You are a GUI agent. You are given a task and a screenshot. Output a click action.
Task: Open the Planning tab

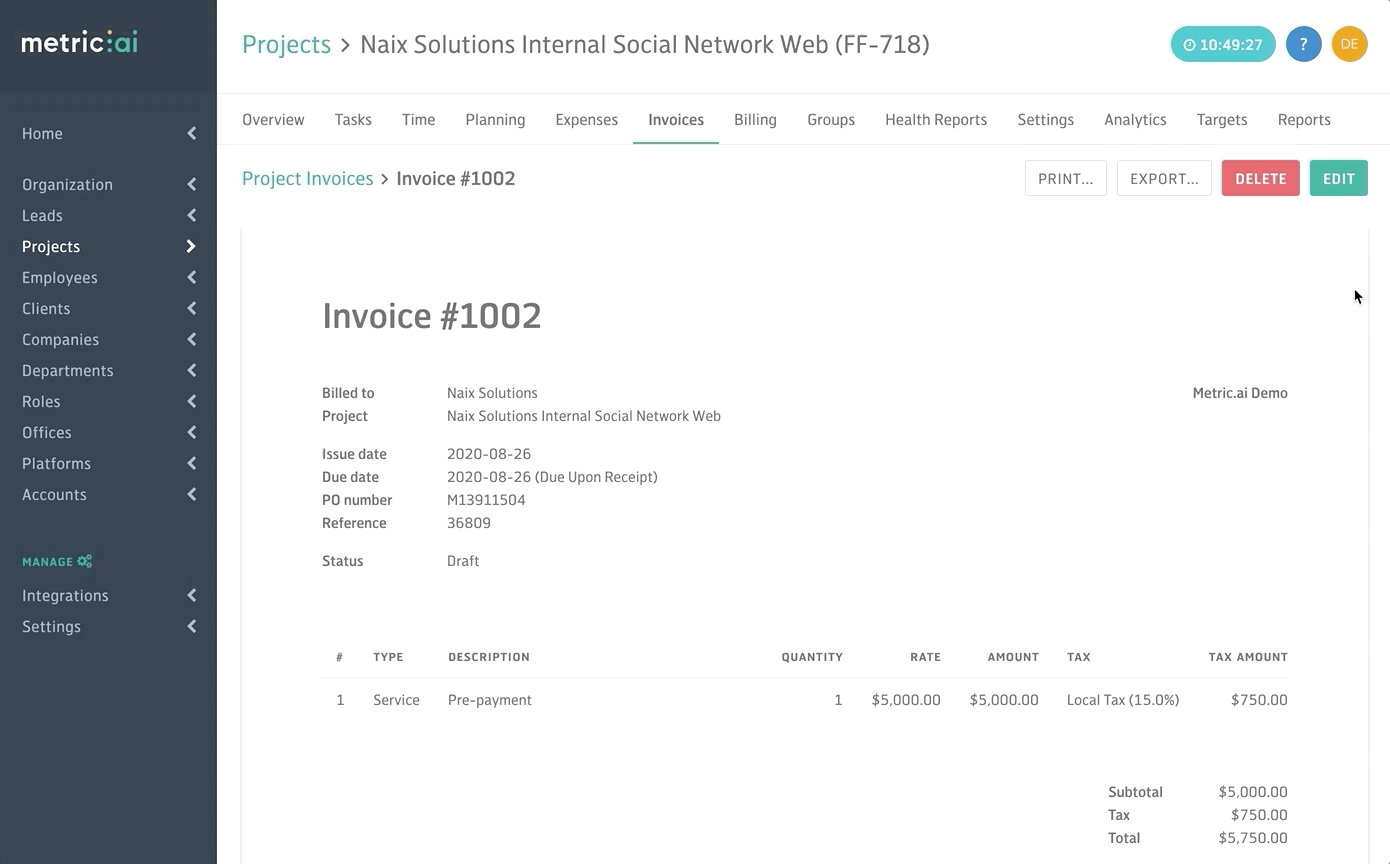tap(495, 119)
